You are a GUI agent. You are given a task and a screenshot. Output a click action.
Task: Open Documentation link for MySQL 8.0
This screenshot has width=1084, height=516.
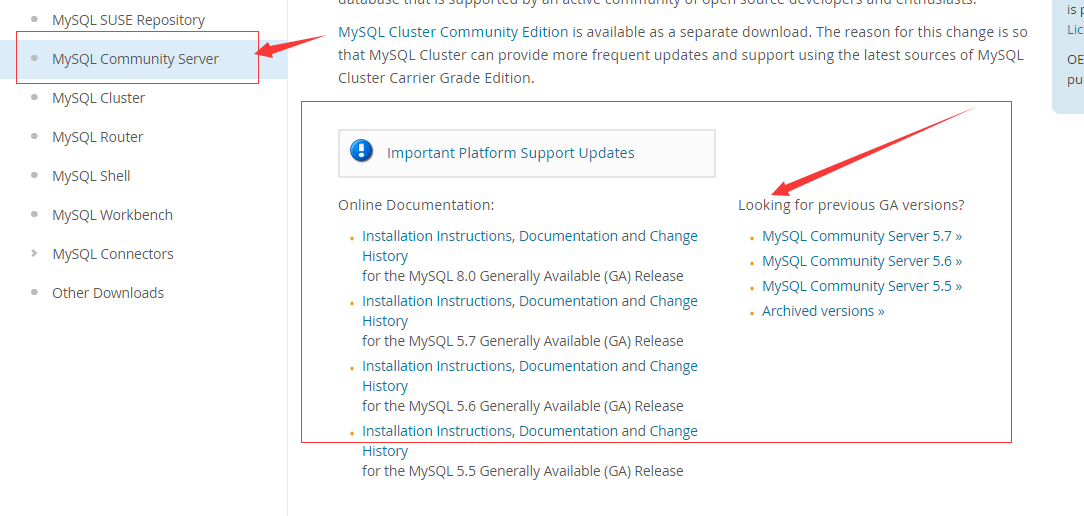[568, 236]
